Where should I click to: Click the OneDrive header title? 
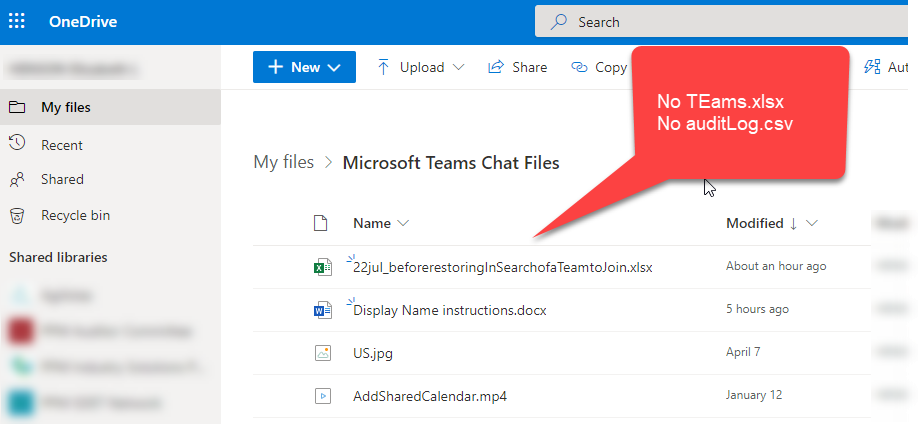(x=83, y=22)
